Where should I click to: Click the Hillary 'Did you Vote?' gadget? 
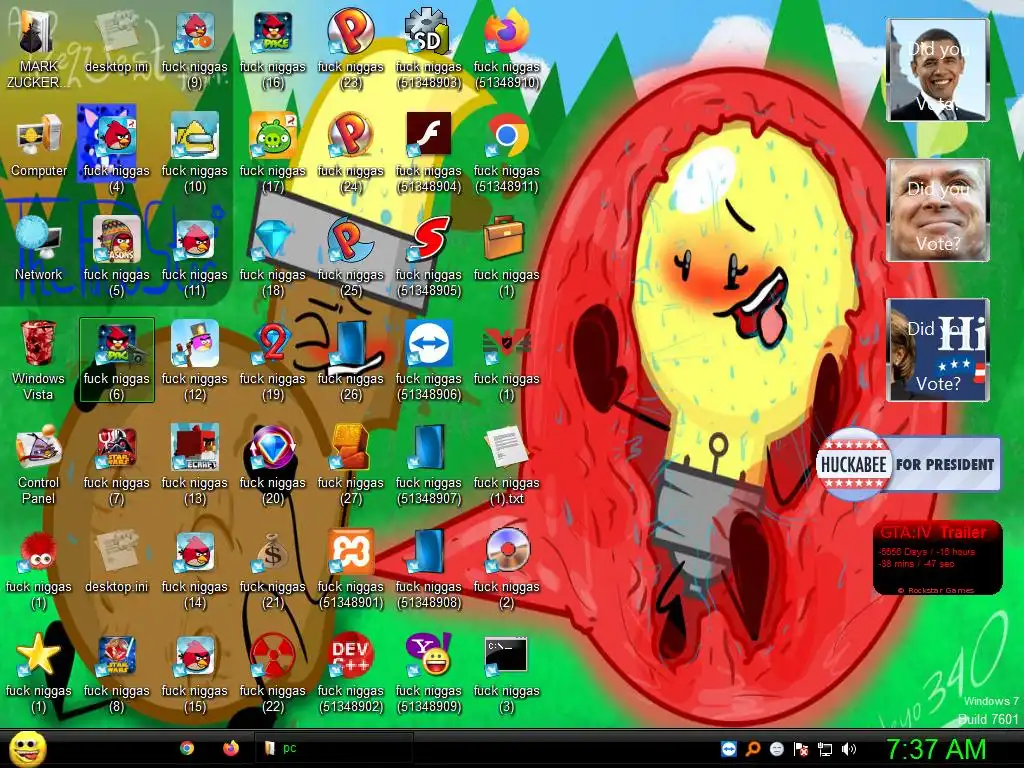(938, 350)
